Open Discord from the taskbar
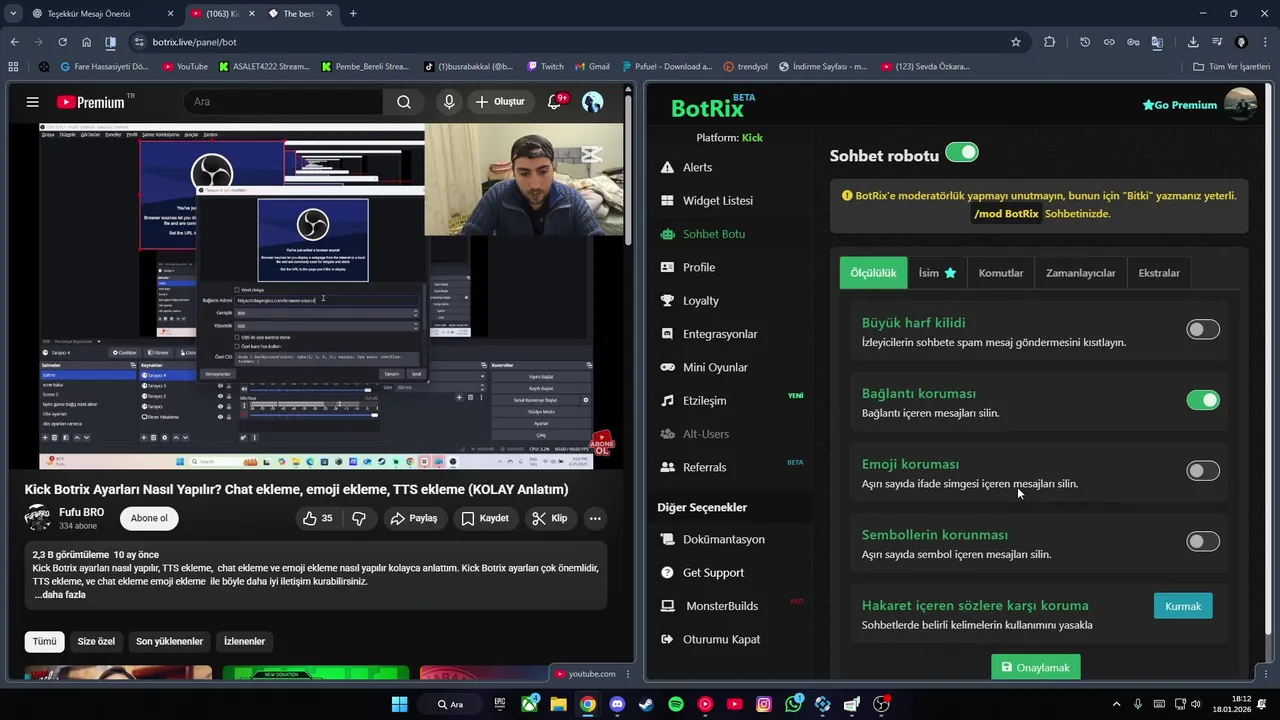1280x720 pixels. [617, 704]
